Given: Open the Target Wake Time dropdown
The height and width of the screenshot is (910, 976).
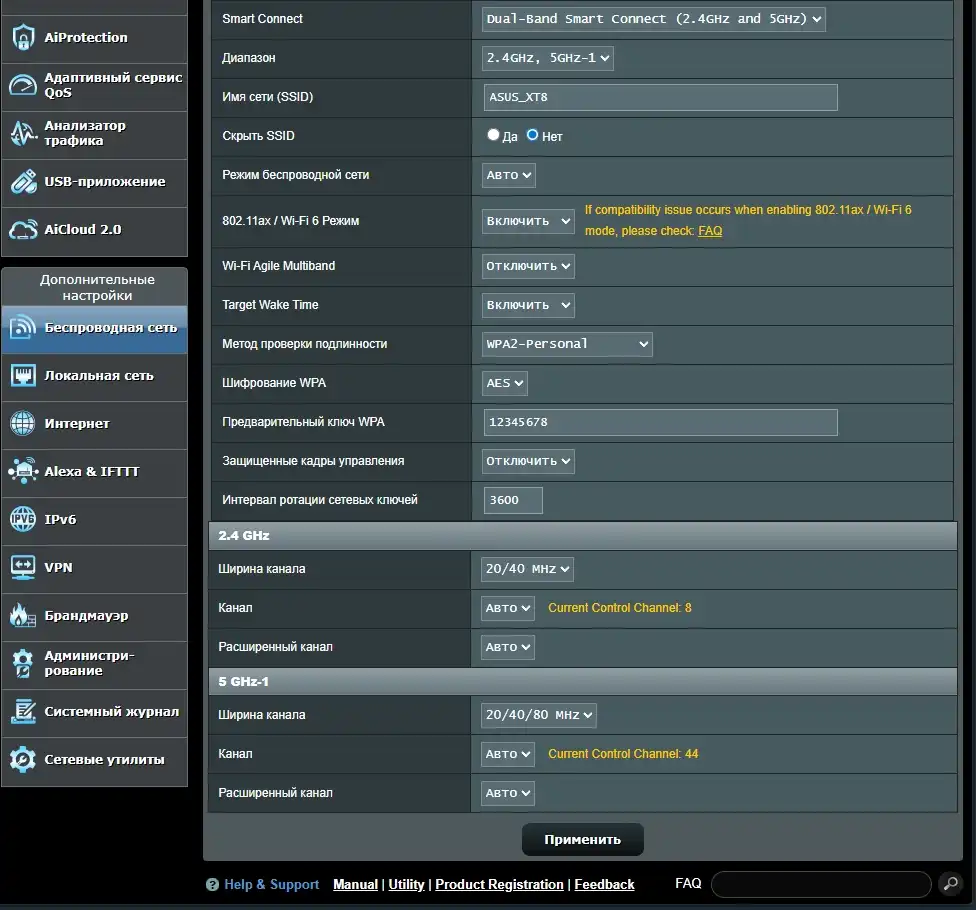Looking at the screenshot, I should coord(528,305).
